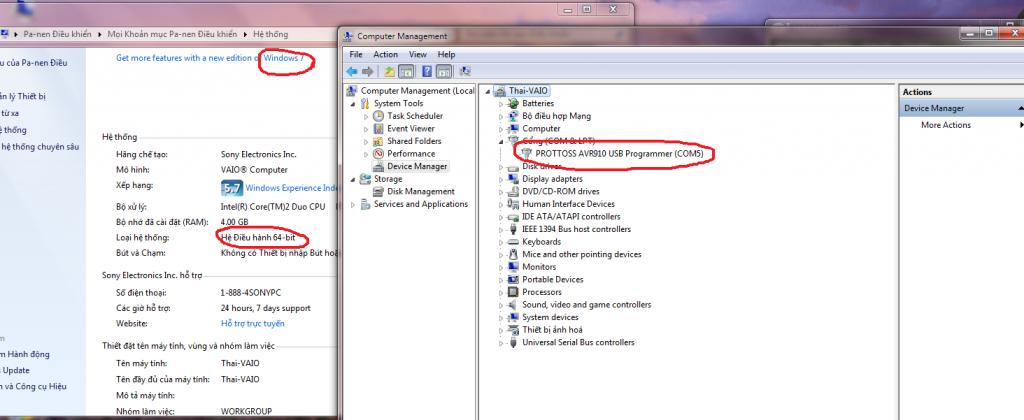Click the Performance icon in console tree

[378, 153]
